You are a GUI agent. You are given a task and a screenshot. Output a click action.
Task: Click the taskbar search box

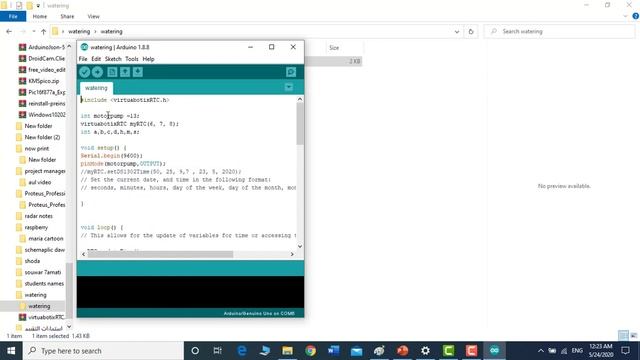tap(103, 351)
